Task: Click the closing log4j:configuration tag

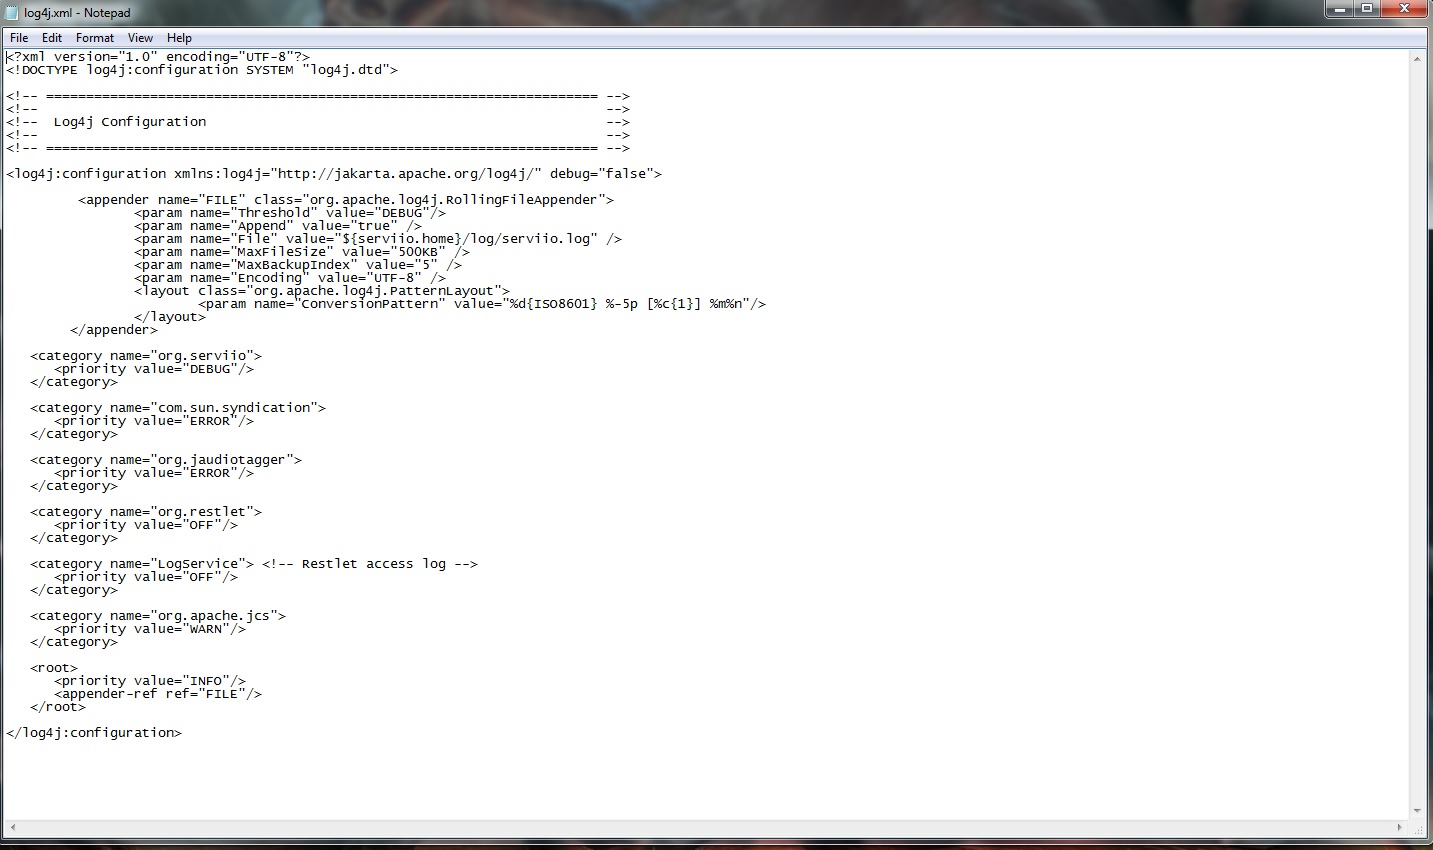Action: point(94,733)
